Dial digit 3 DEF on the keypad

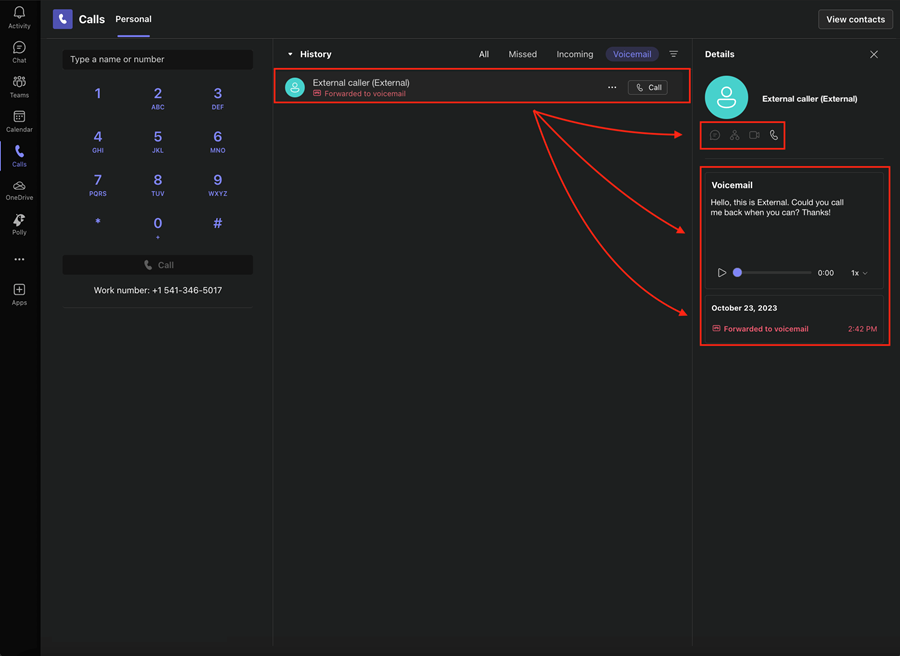pos(218,98)
